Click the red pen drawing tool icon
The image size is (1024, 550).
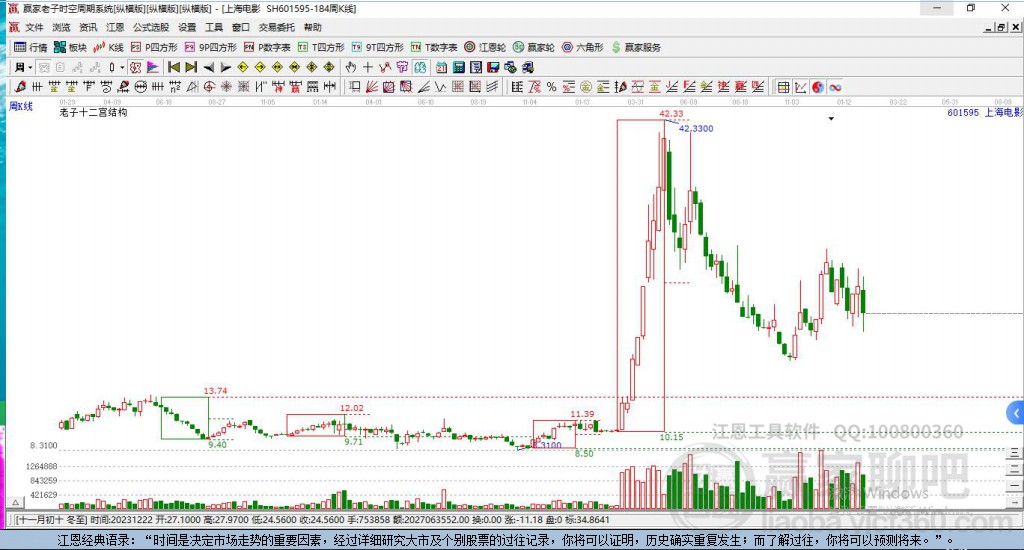click(x=20, y=87)
